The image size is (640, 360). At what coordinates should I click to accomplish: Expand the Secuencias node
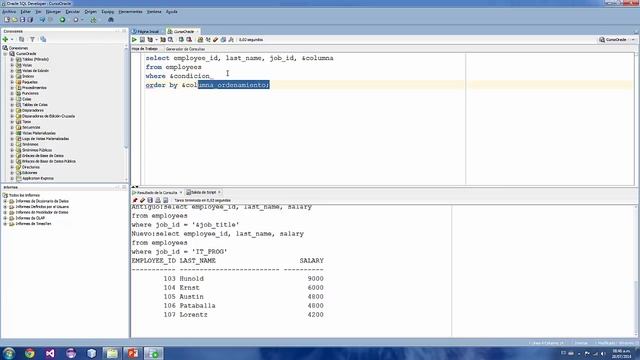click(x=12, y=127)
